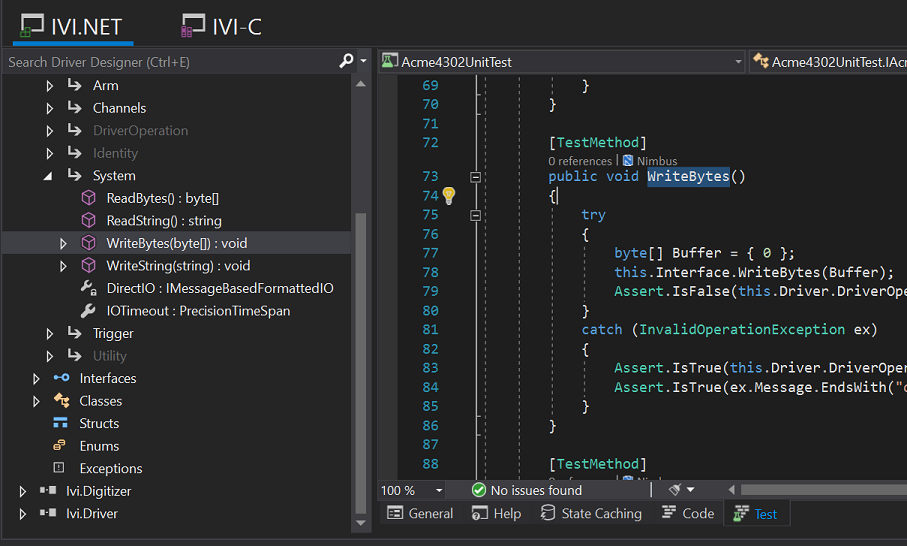Image resolution: width=907 pixels, height=546 pixels.
Task: Click the WriteBytes method name in code
Action: (688, 176)
